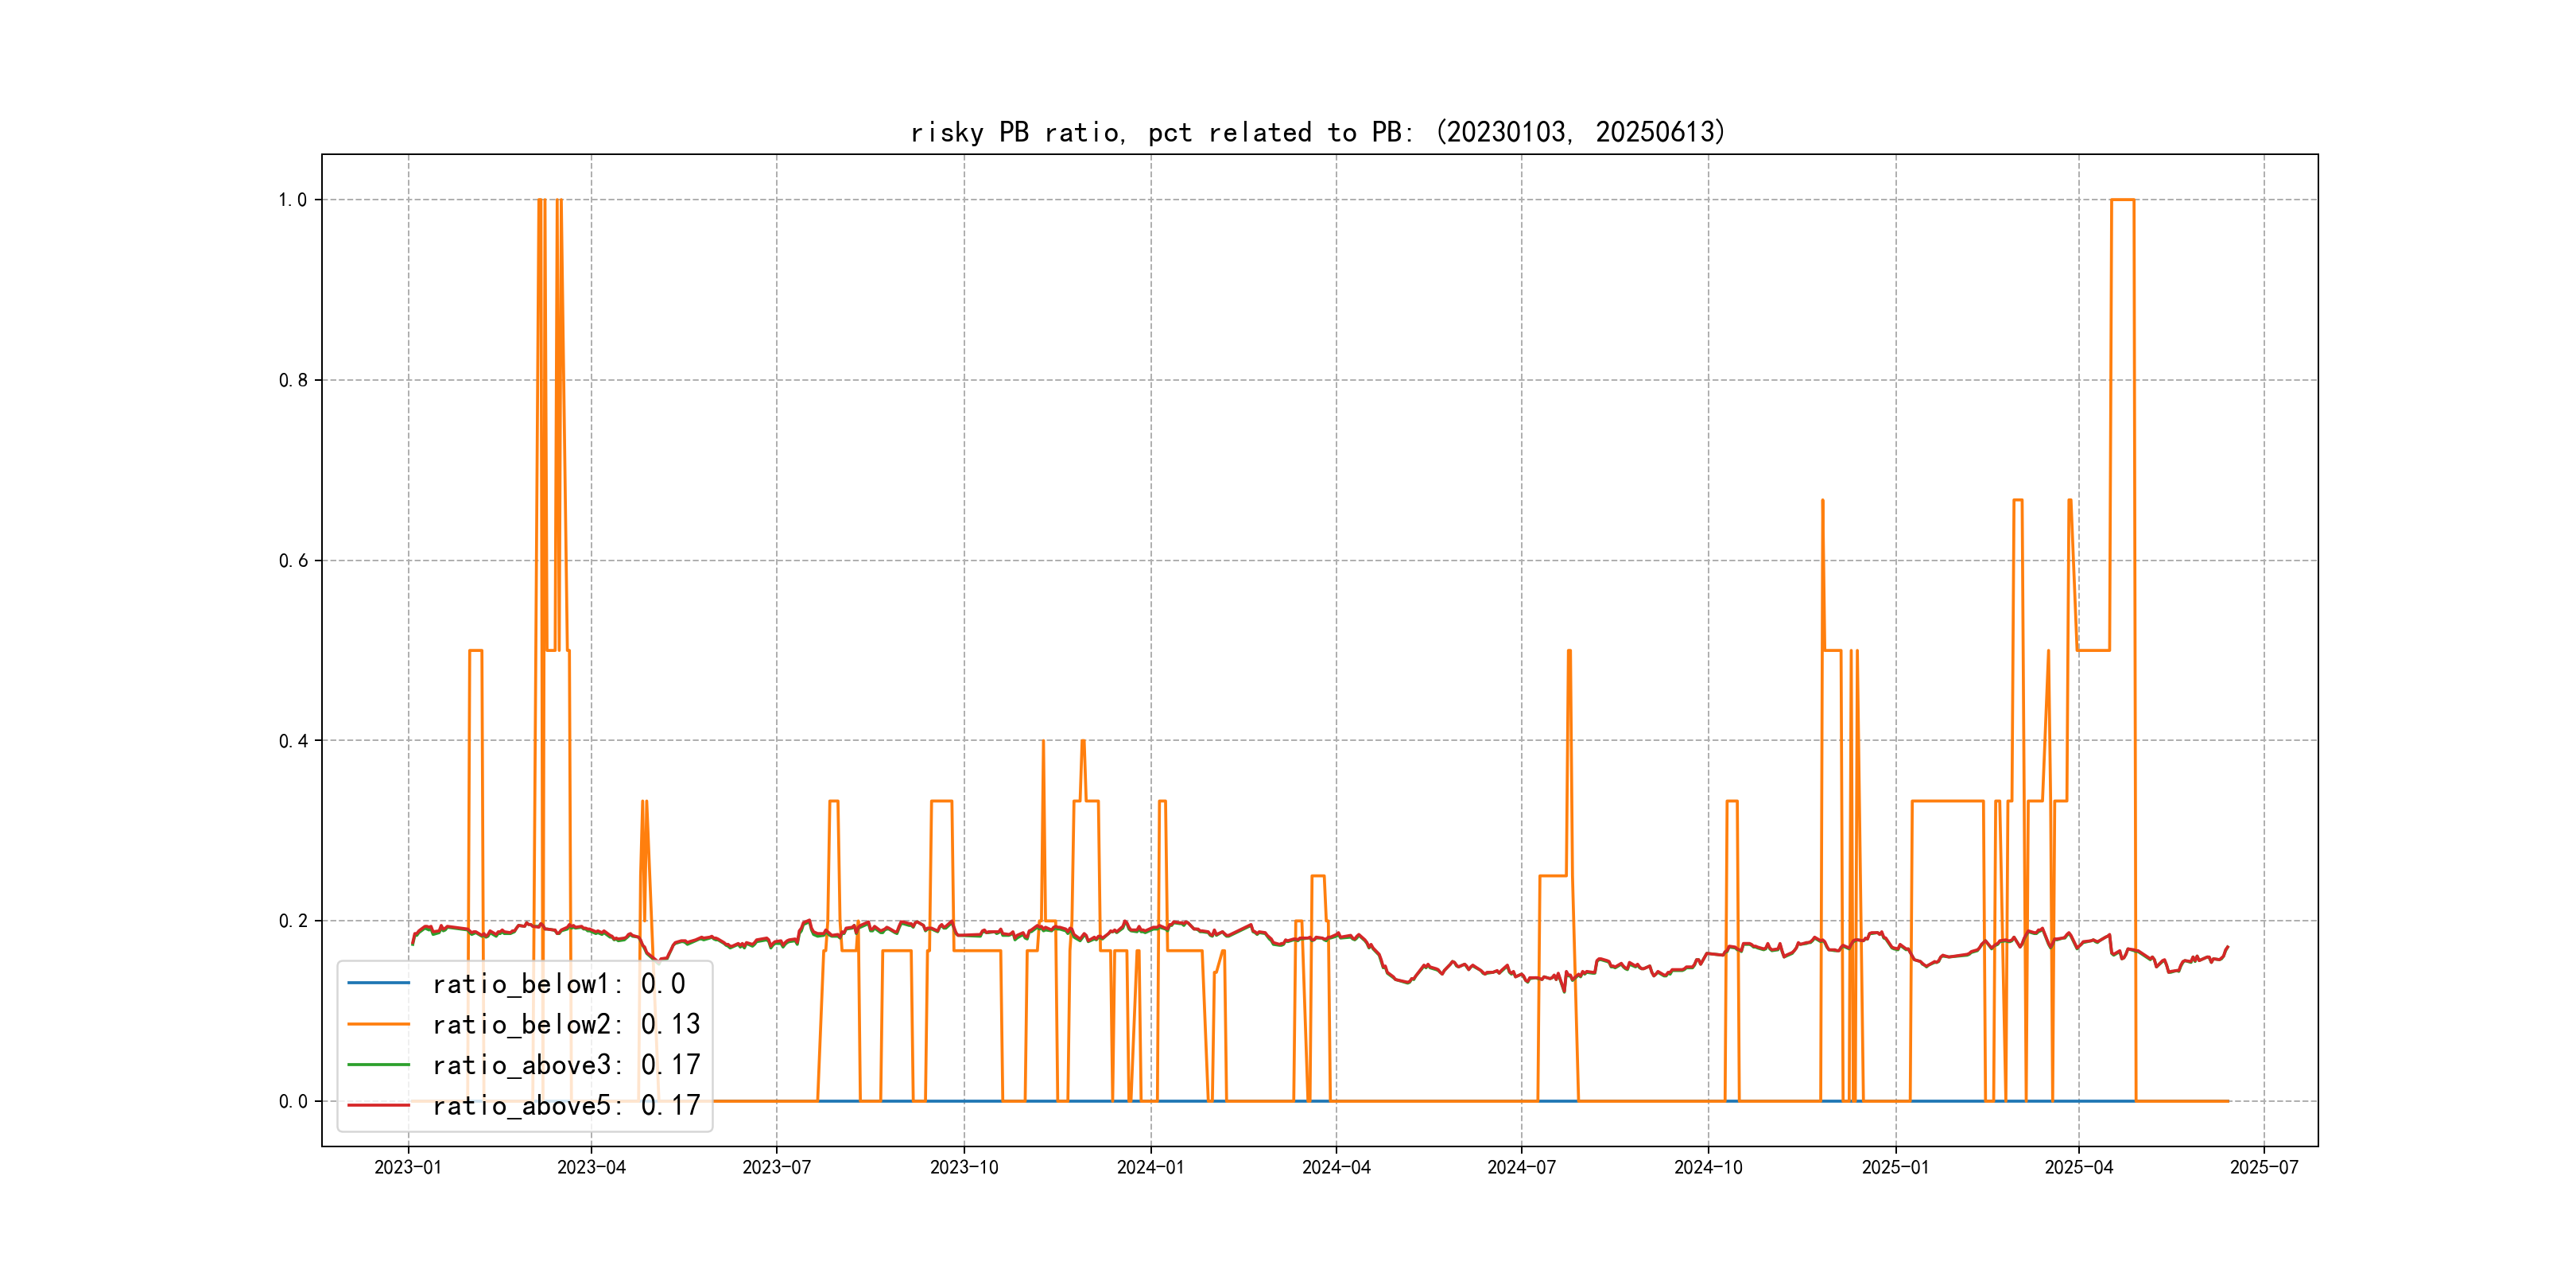Viewport: 2576px width, 1288px height.
Task: Click the 'ratio_below1: 0.0' legend label
Action: coord(558,984)
